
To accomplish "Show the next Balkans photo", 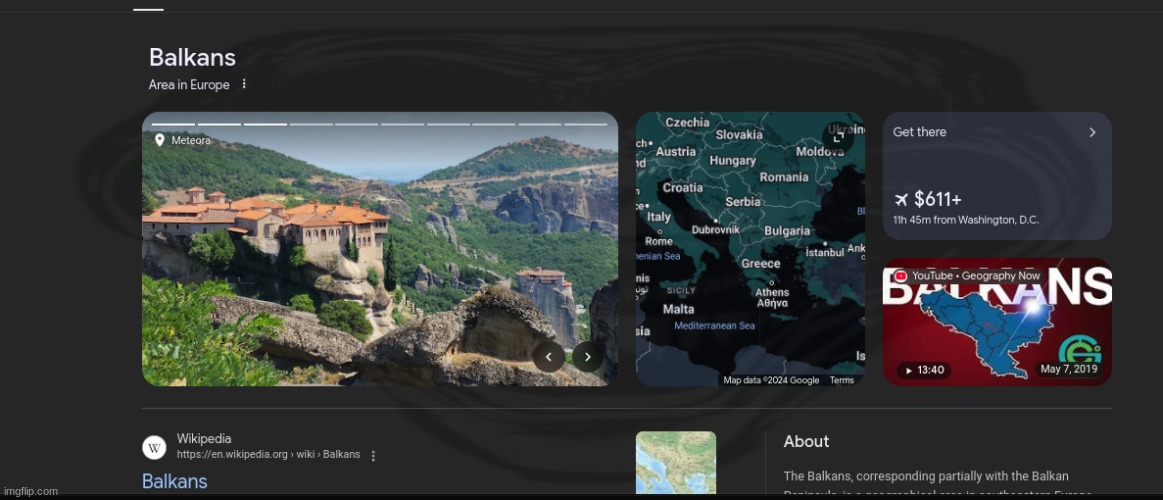I will [x=587, y=357].
